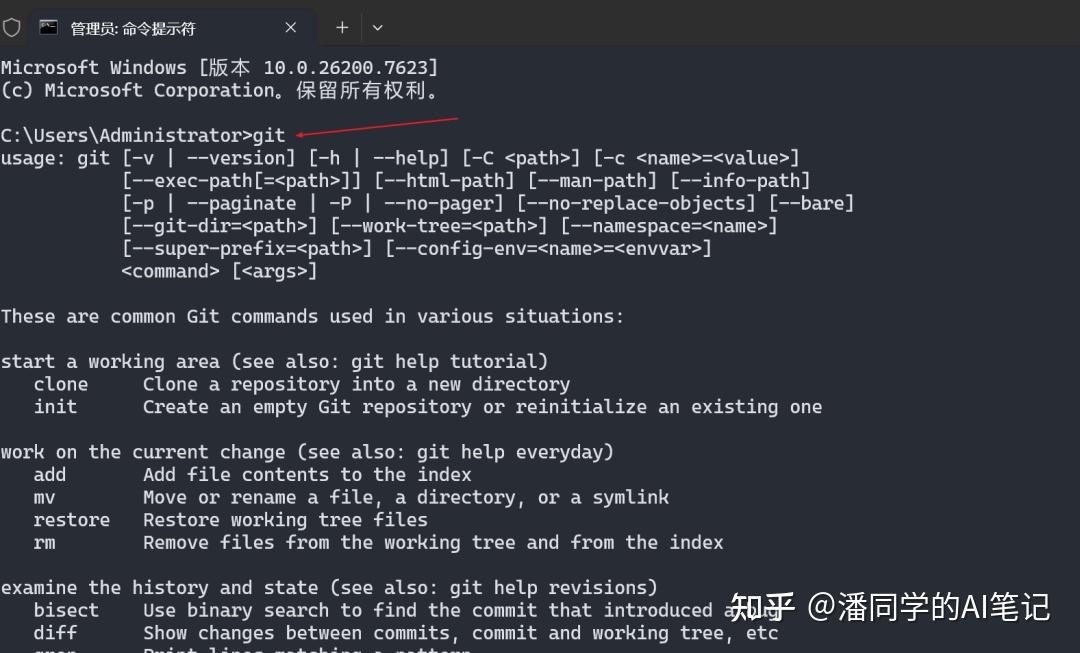Click the 知乎 watermark logo
Image resolution: width=1080 pixels, height=653 pixels.
click(762, 607)
